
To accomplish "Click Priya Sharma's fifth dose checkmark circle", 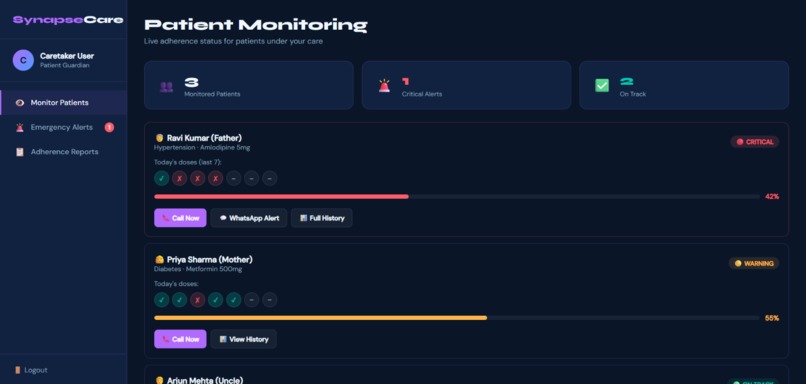I will [233, 300].
